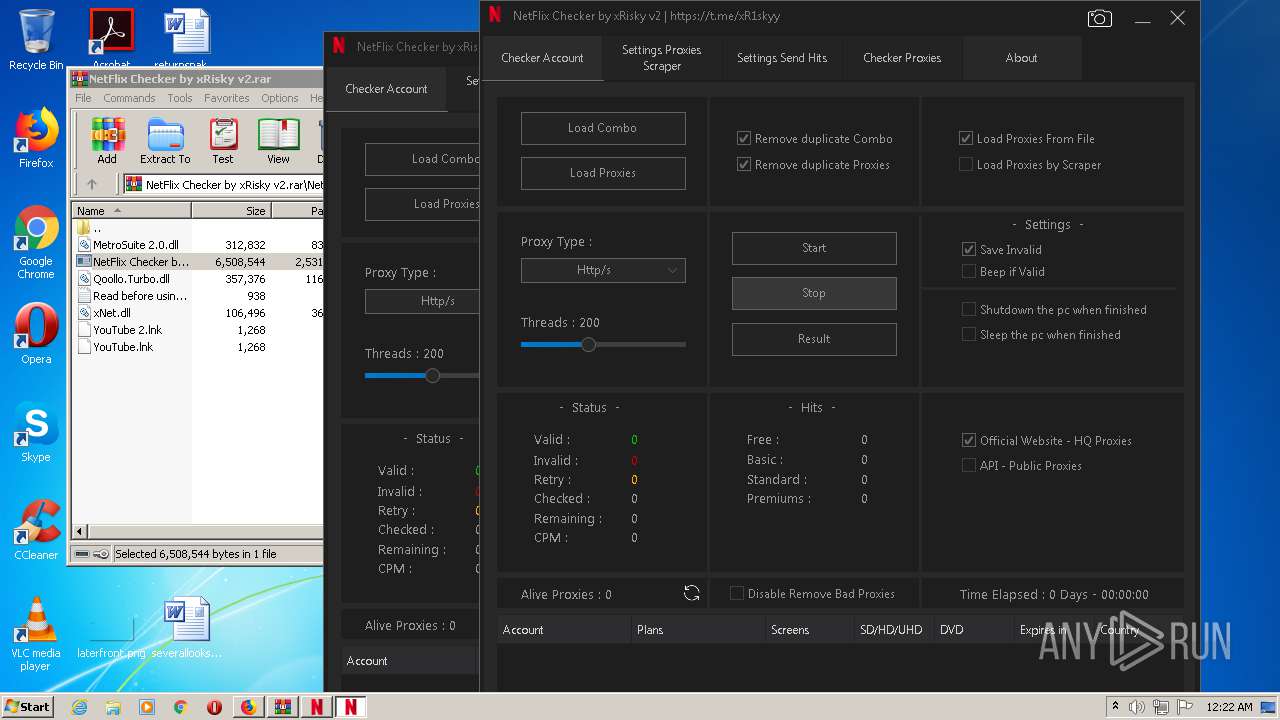Click WinRAR Test toolbar icon

pos(223,141)
